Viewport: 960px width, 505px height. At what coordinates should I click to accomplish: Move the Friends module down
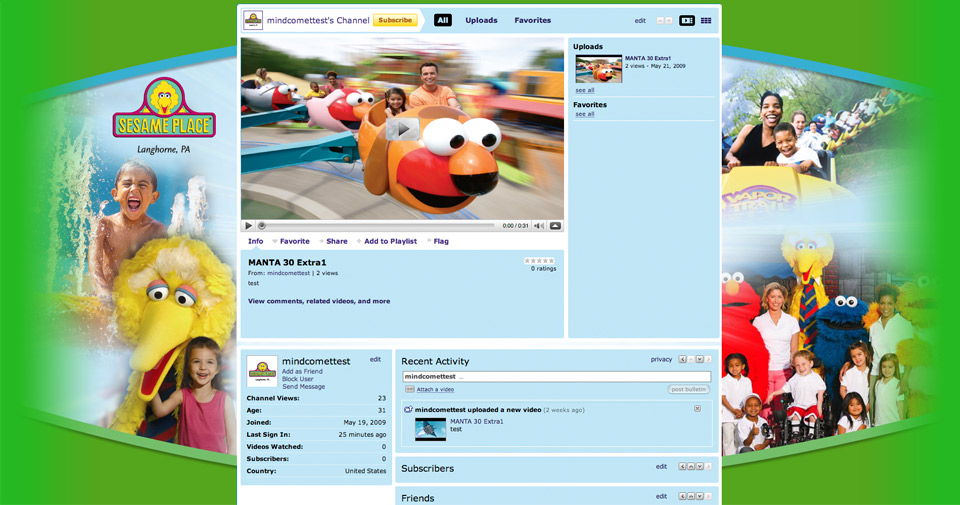click(x=699, y=496)
